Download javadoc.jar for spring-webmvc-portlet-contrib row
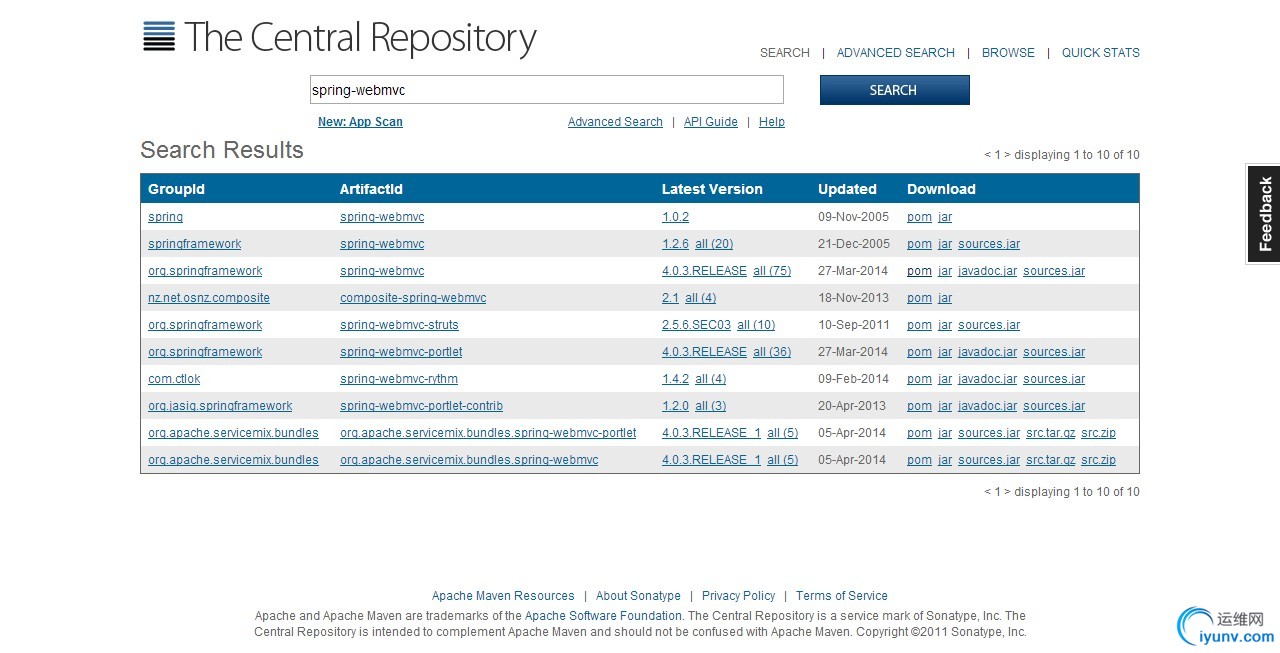 point(987,406)
